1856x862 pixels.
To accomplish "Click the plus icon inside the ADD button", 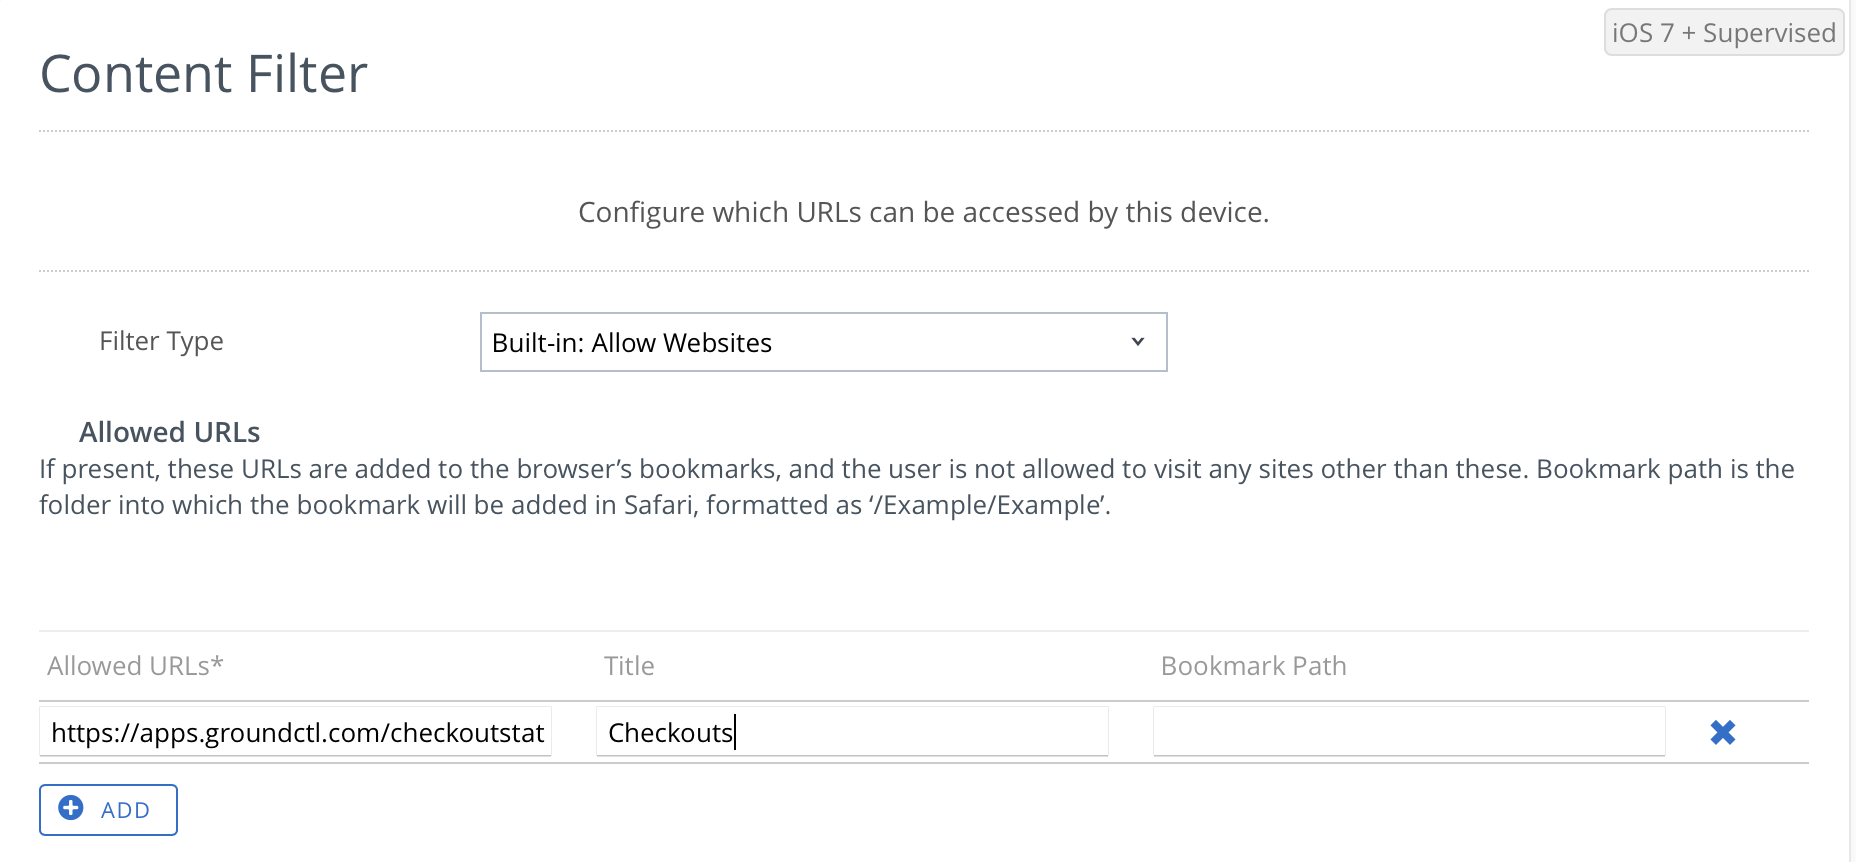I will coord(71,808).
